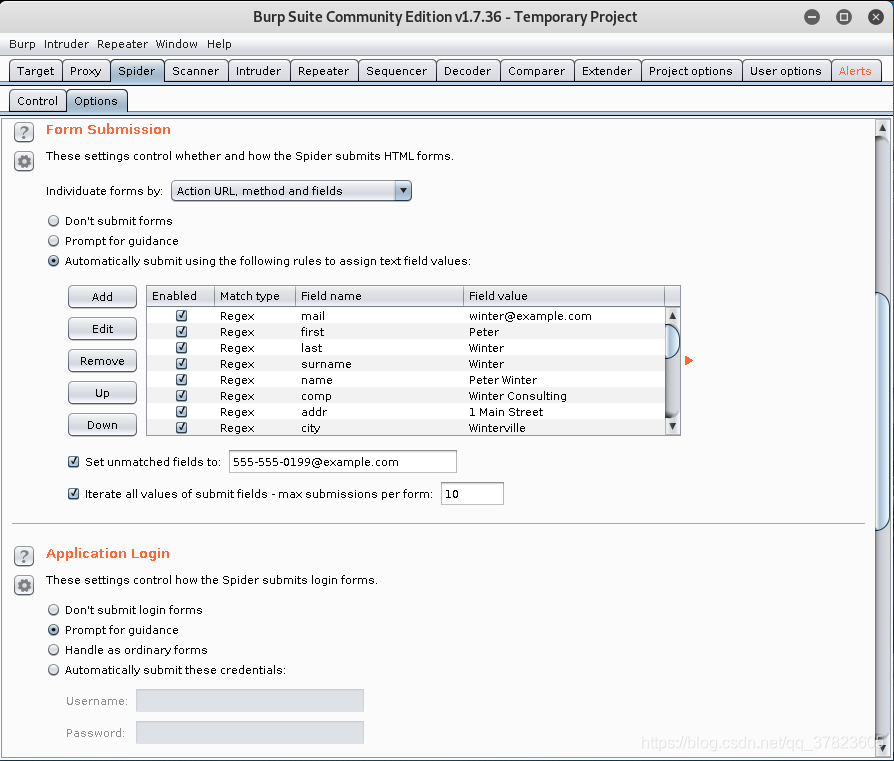Toggle enabled checkbox for surname rule

coord(181,363)
